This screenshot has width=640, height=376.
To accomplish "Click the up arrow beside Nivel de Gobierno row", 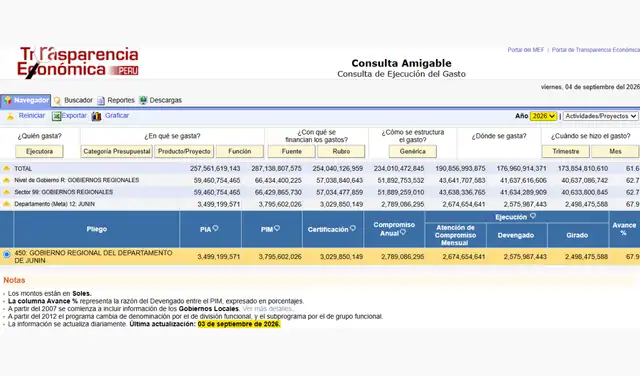I will [7, 180].
